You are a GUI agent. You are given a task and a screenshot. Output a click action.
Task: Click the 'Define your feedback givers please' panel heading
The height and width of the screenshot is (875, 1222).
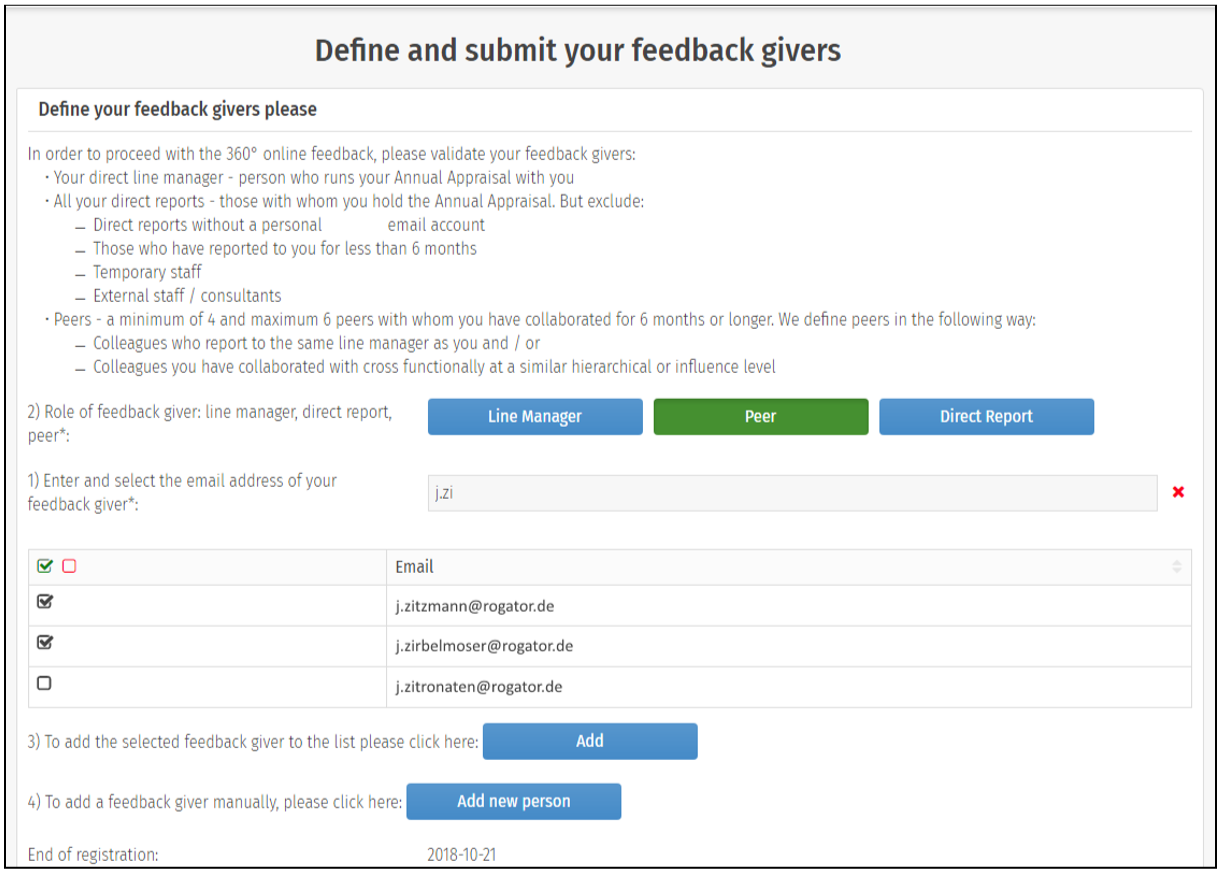click(x=177, y=109)
